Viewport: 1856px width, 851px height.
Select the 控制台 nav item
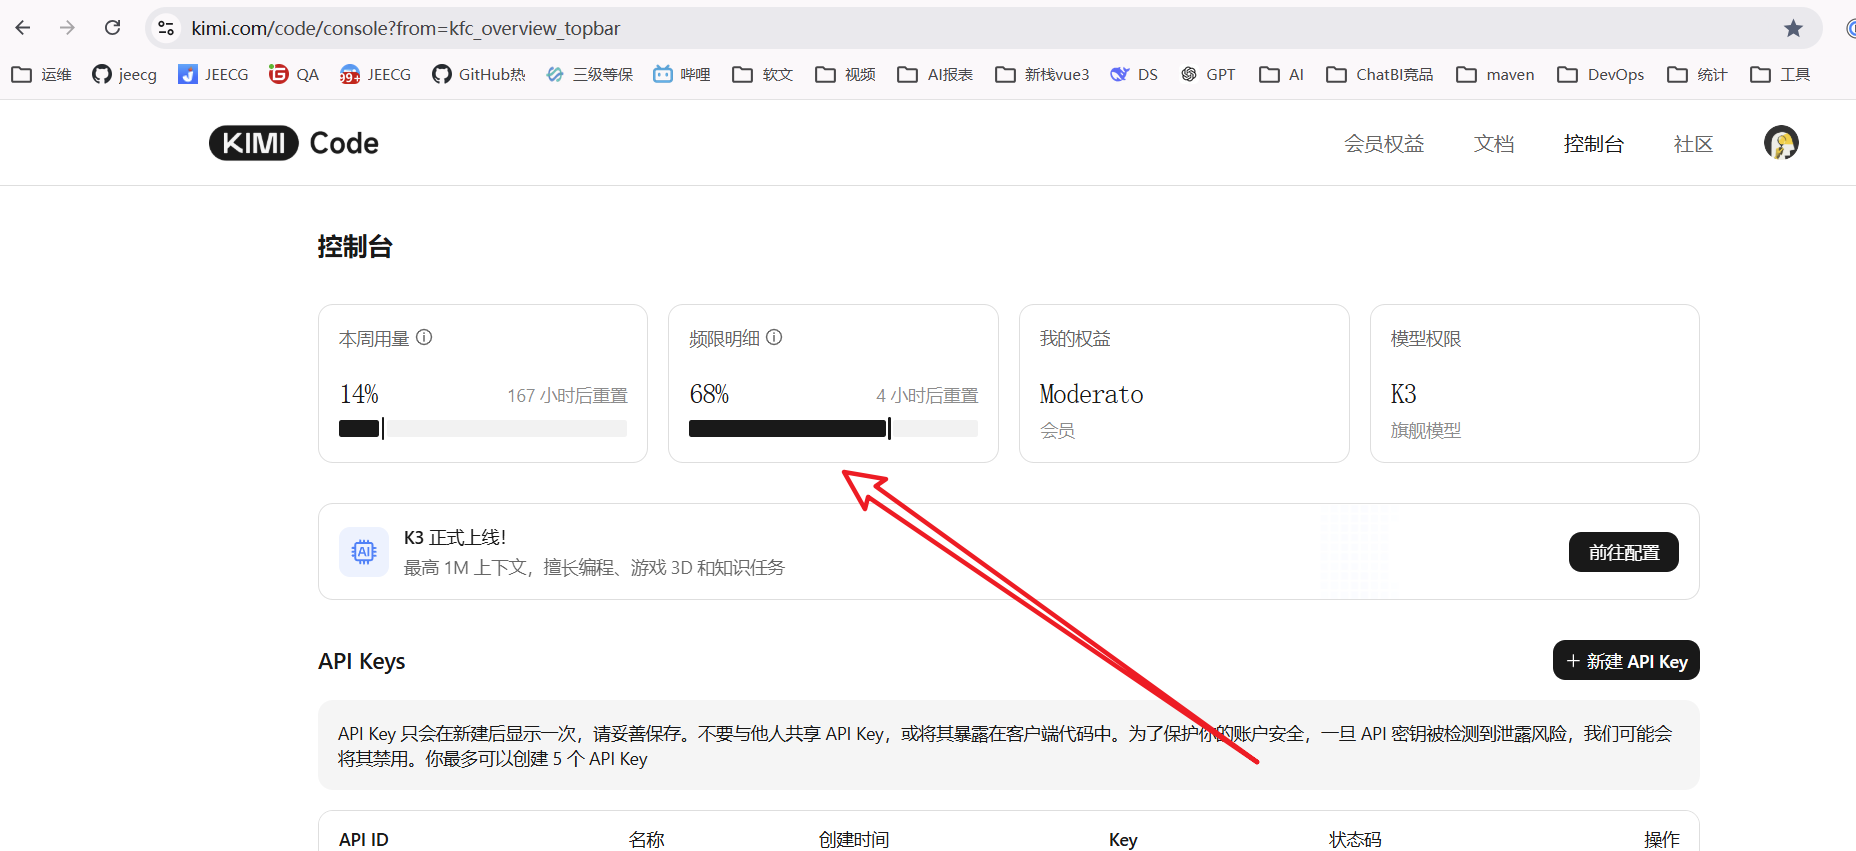coord(1594,144)
